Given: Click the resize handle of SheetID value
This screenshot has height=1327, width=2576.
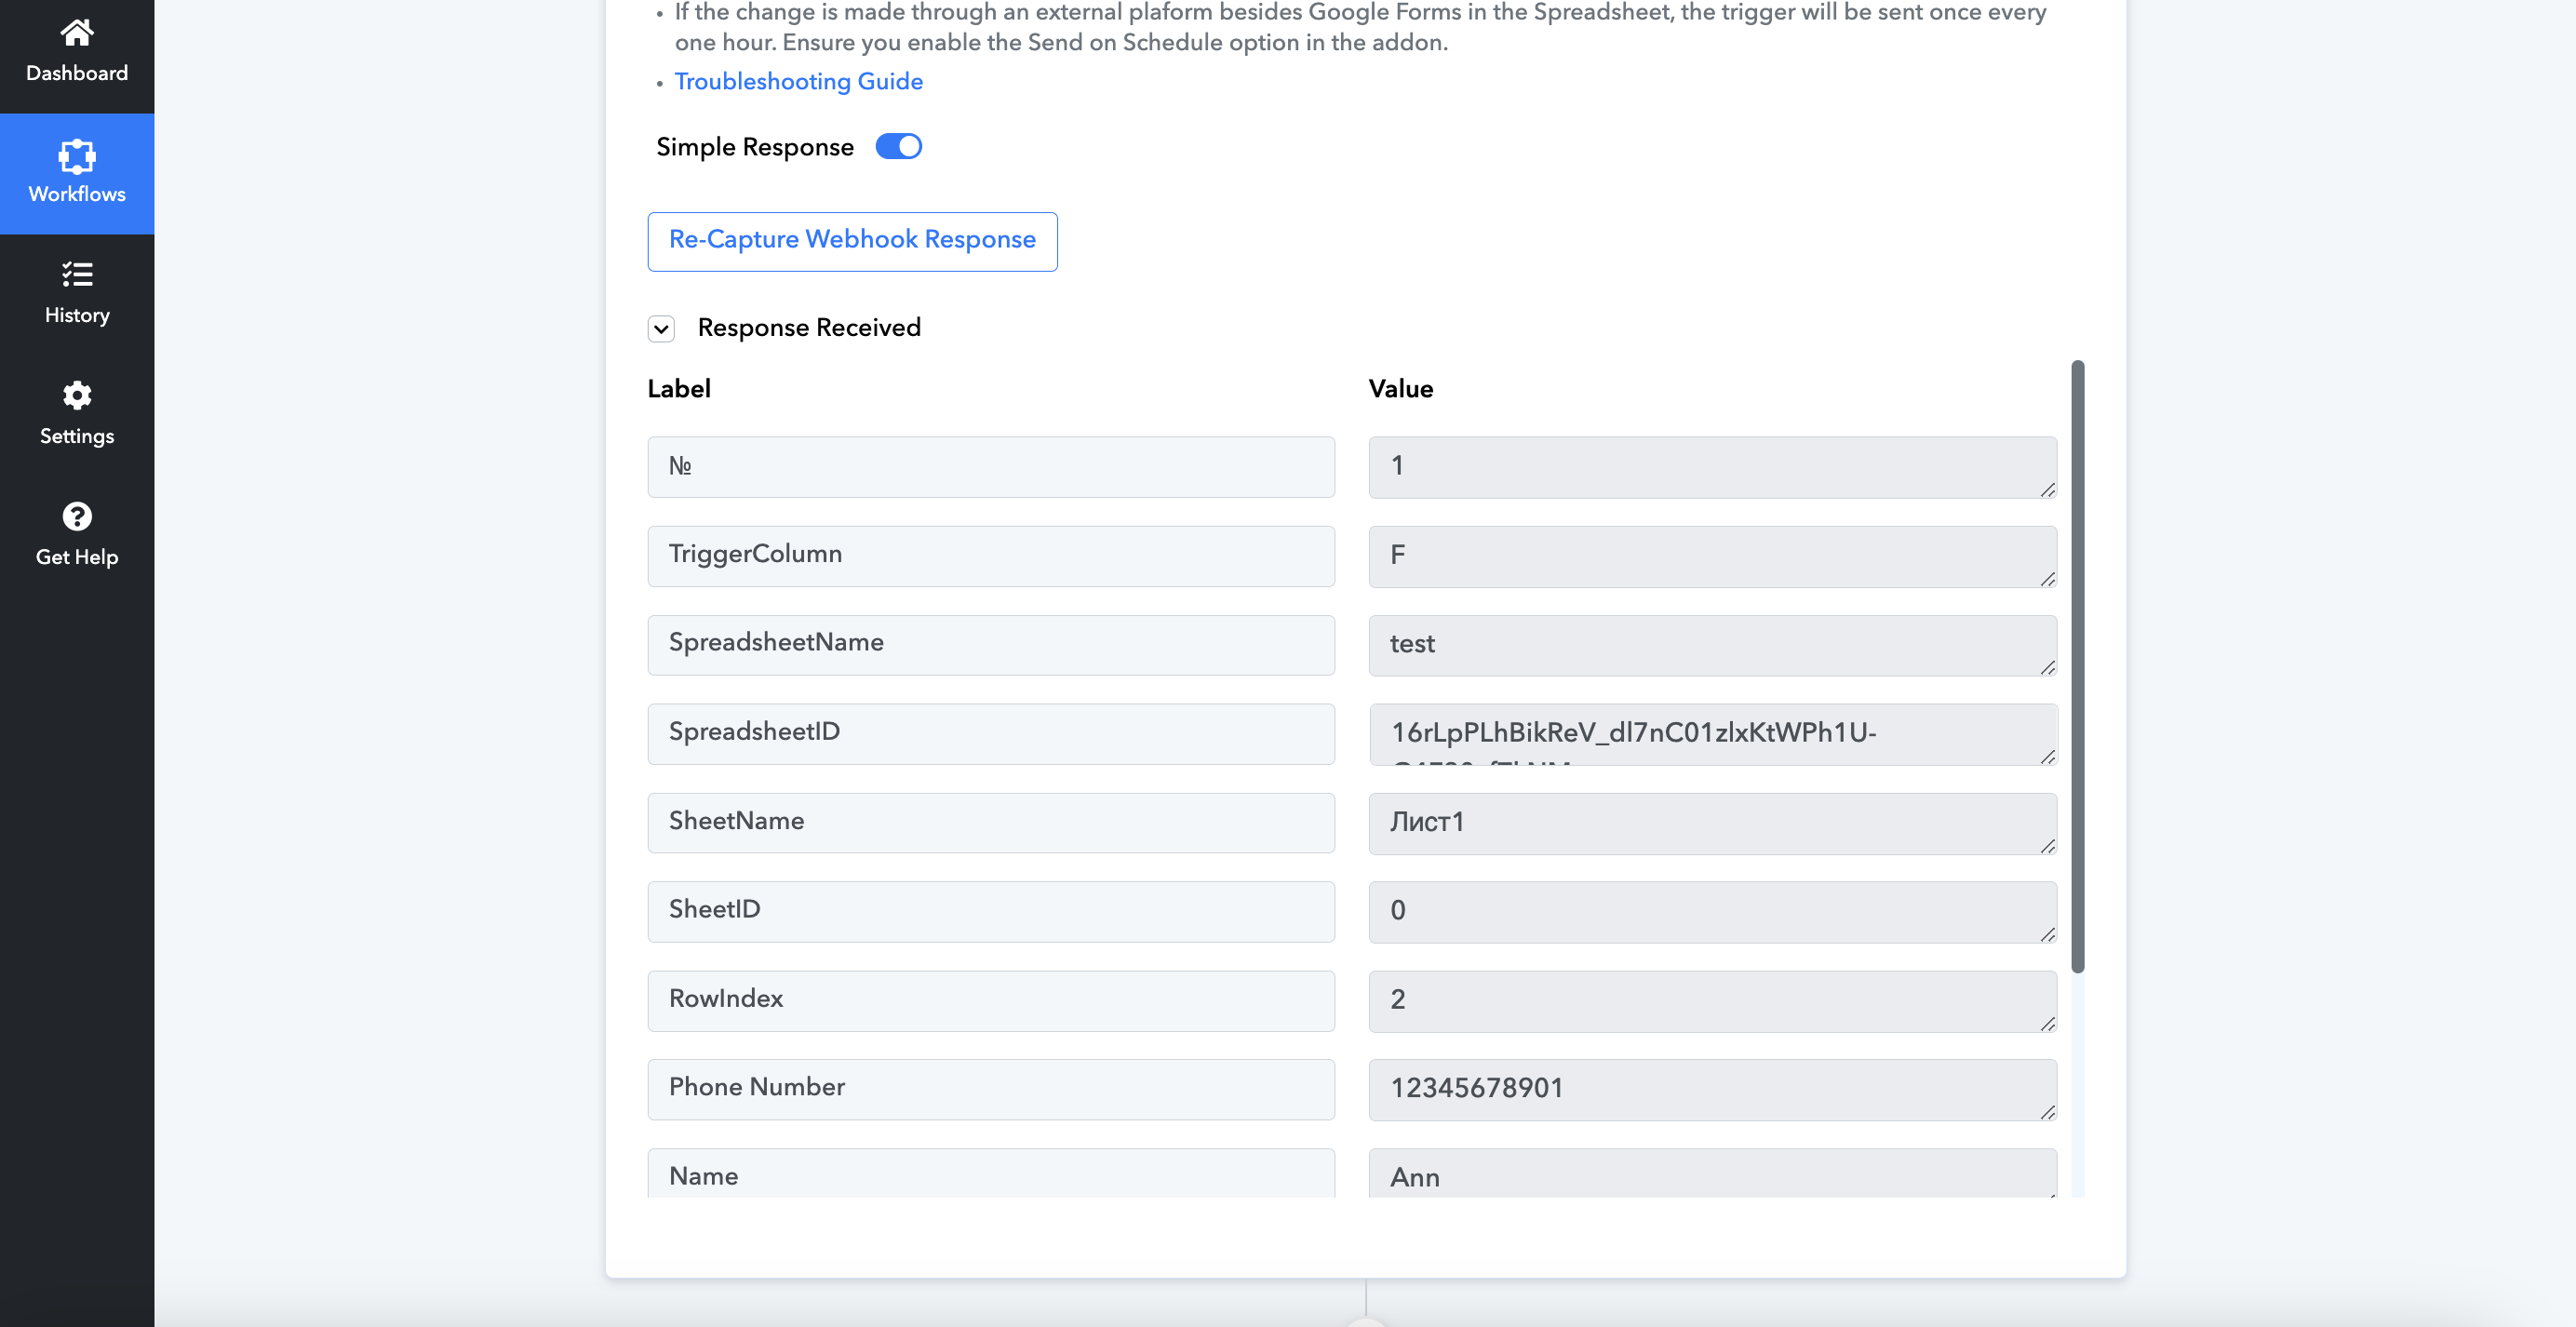Looking at the screenshot, I should (x=2047, y=934).
